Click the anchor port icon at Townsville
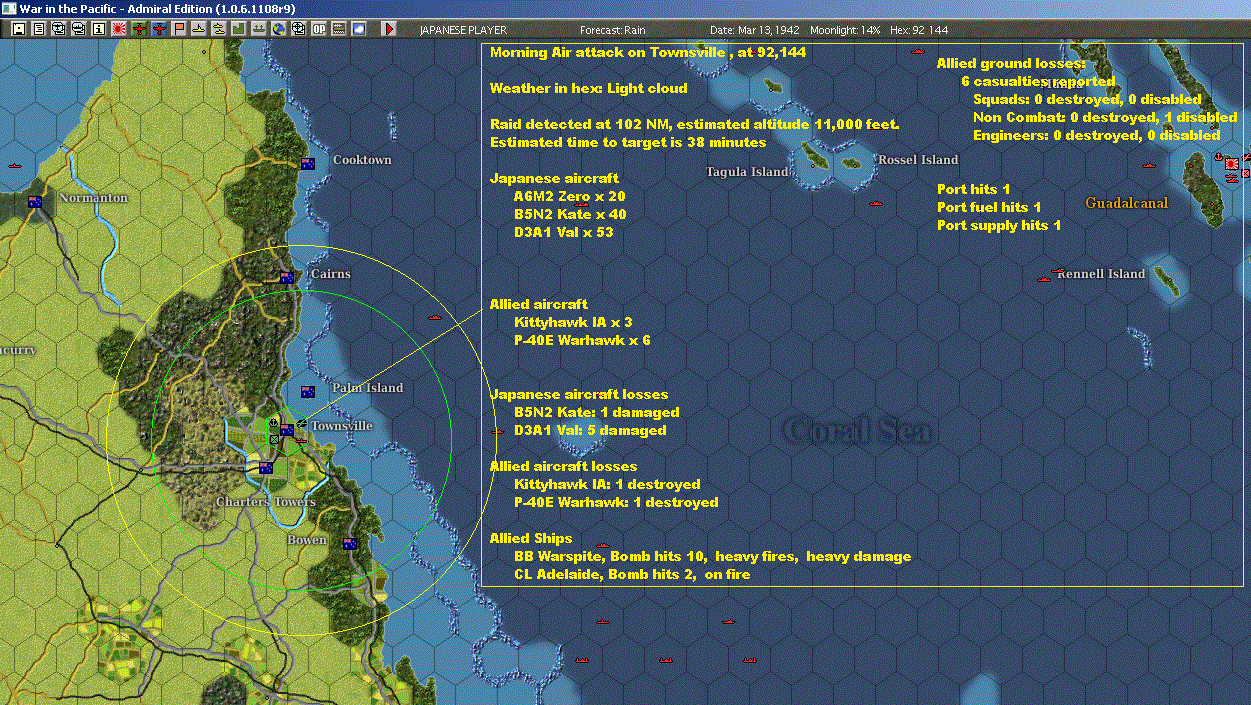1251x705 pixels. point(275,425)
